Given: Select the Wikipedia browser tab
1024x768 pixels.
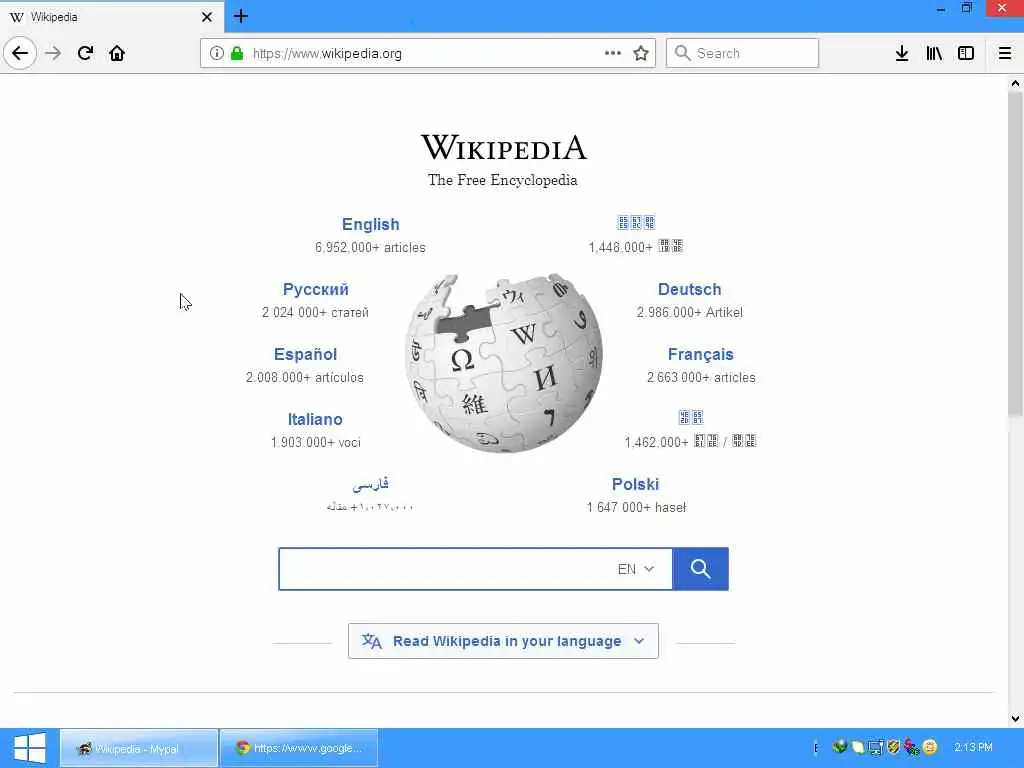Looking at the screenshot, I should click(112, 16).
